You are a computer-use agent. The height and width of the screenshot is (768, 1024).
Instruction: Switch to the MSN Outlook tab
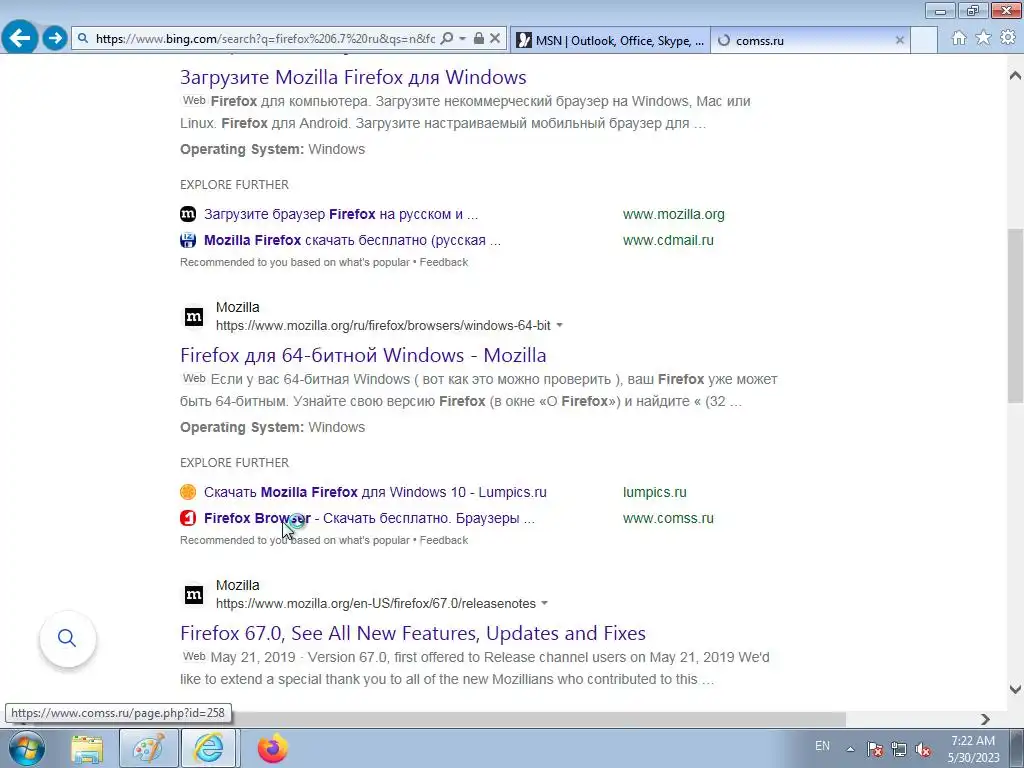[x=611, y=40]
